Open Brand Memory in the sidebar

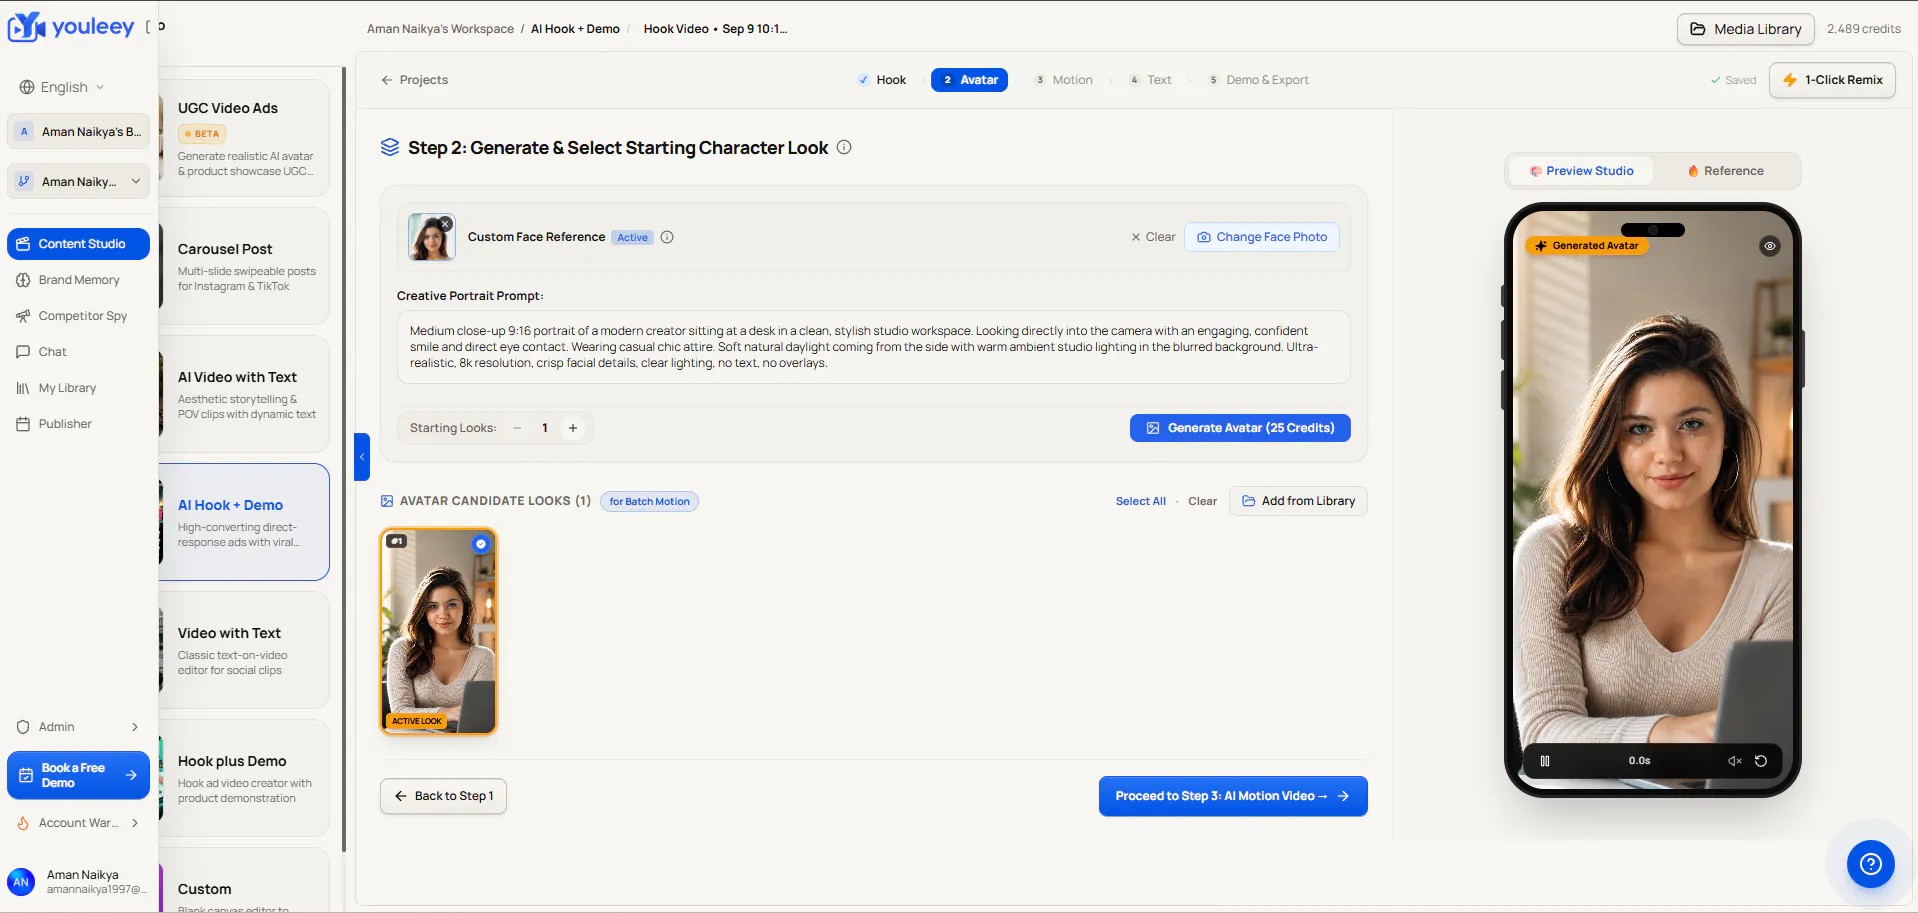[x=79, y=280]
